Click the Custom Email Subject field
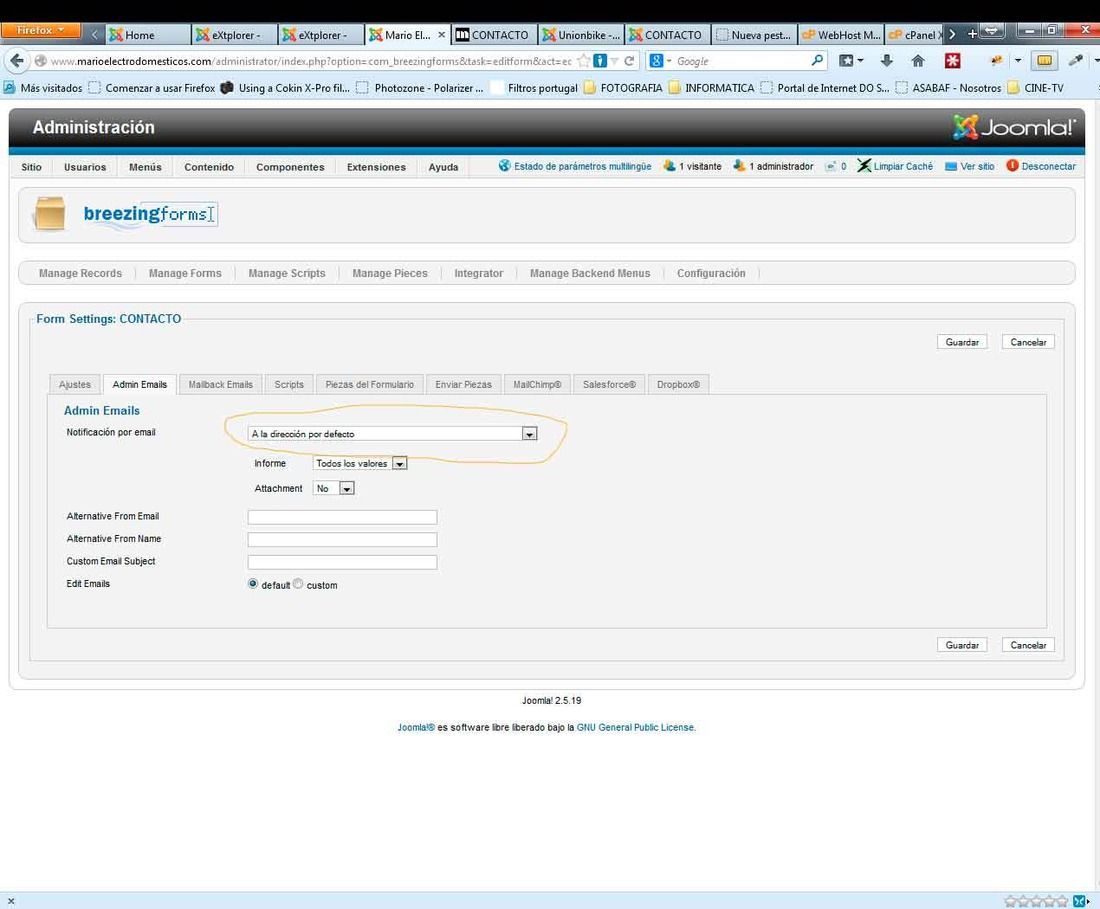This screenshot has width=1100, height=909. click(x=342, y=563)
